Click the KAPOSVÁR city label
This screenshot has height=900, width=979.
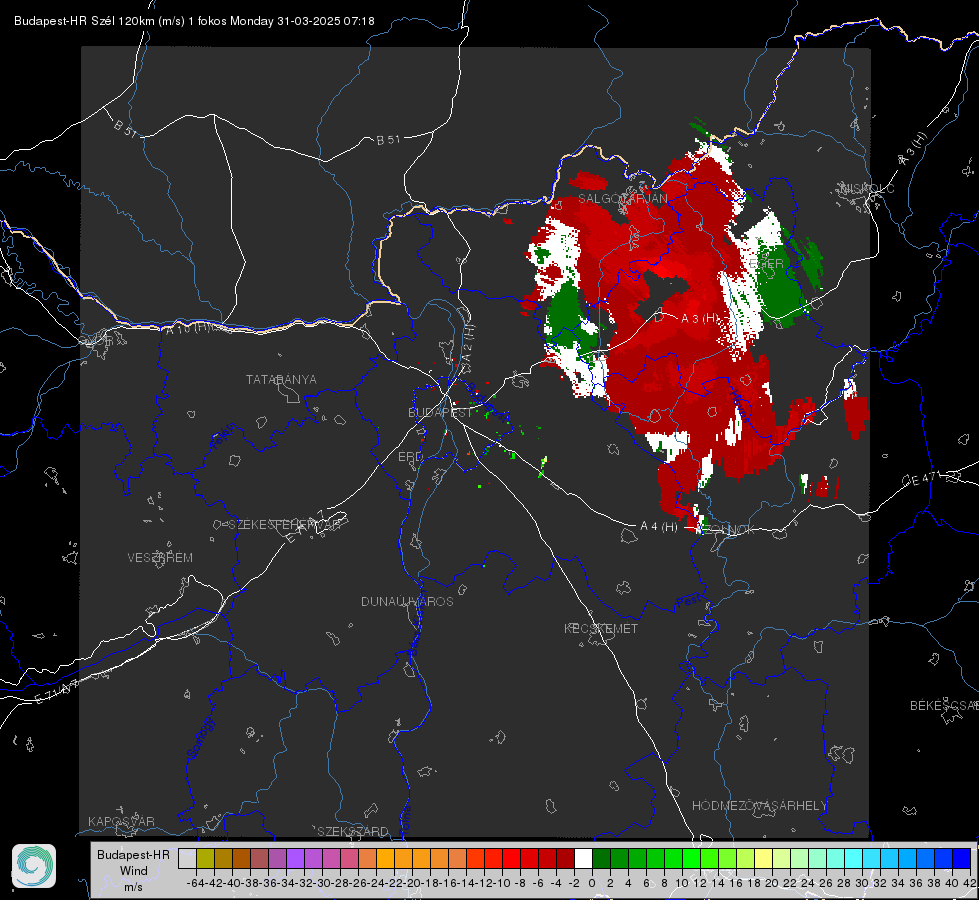tap(121, 821)
